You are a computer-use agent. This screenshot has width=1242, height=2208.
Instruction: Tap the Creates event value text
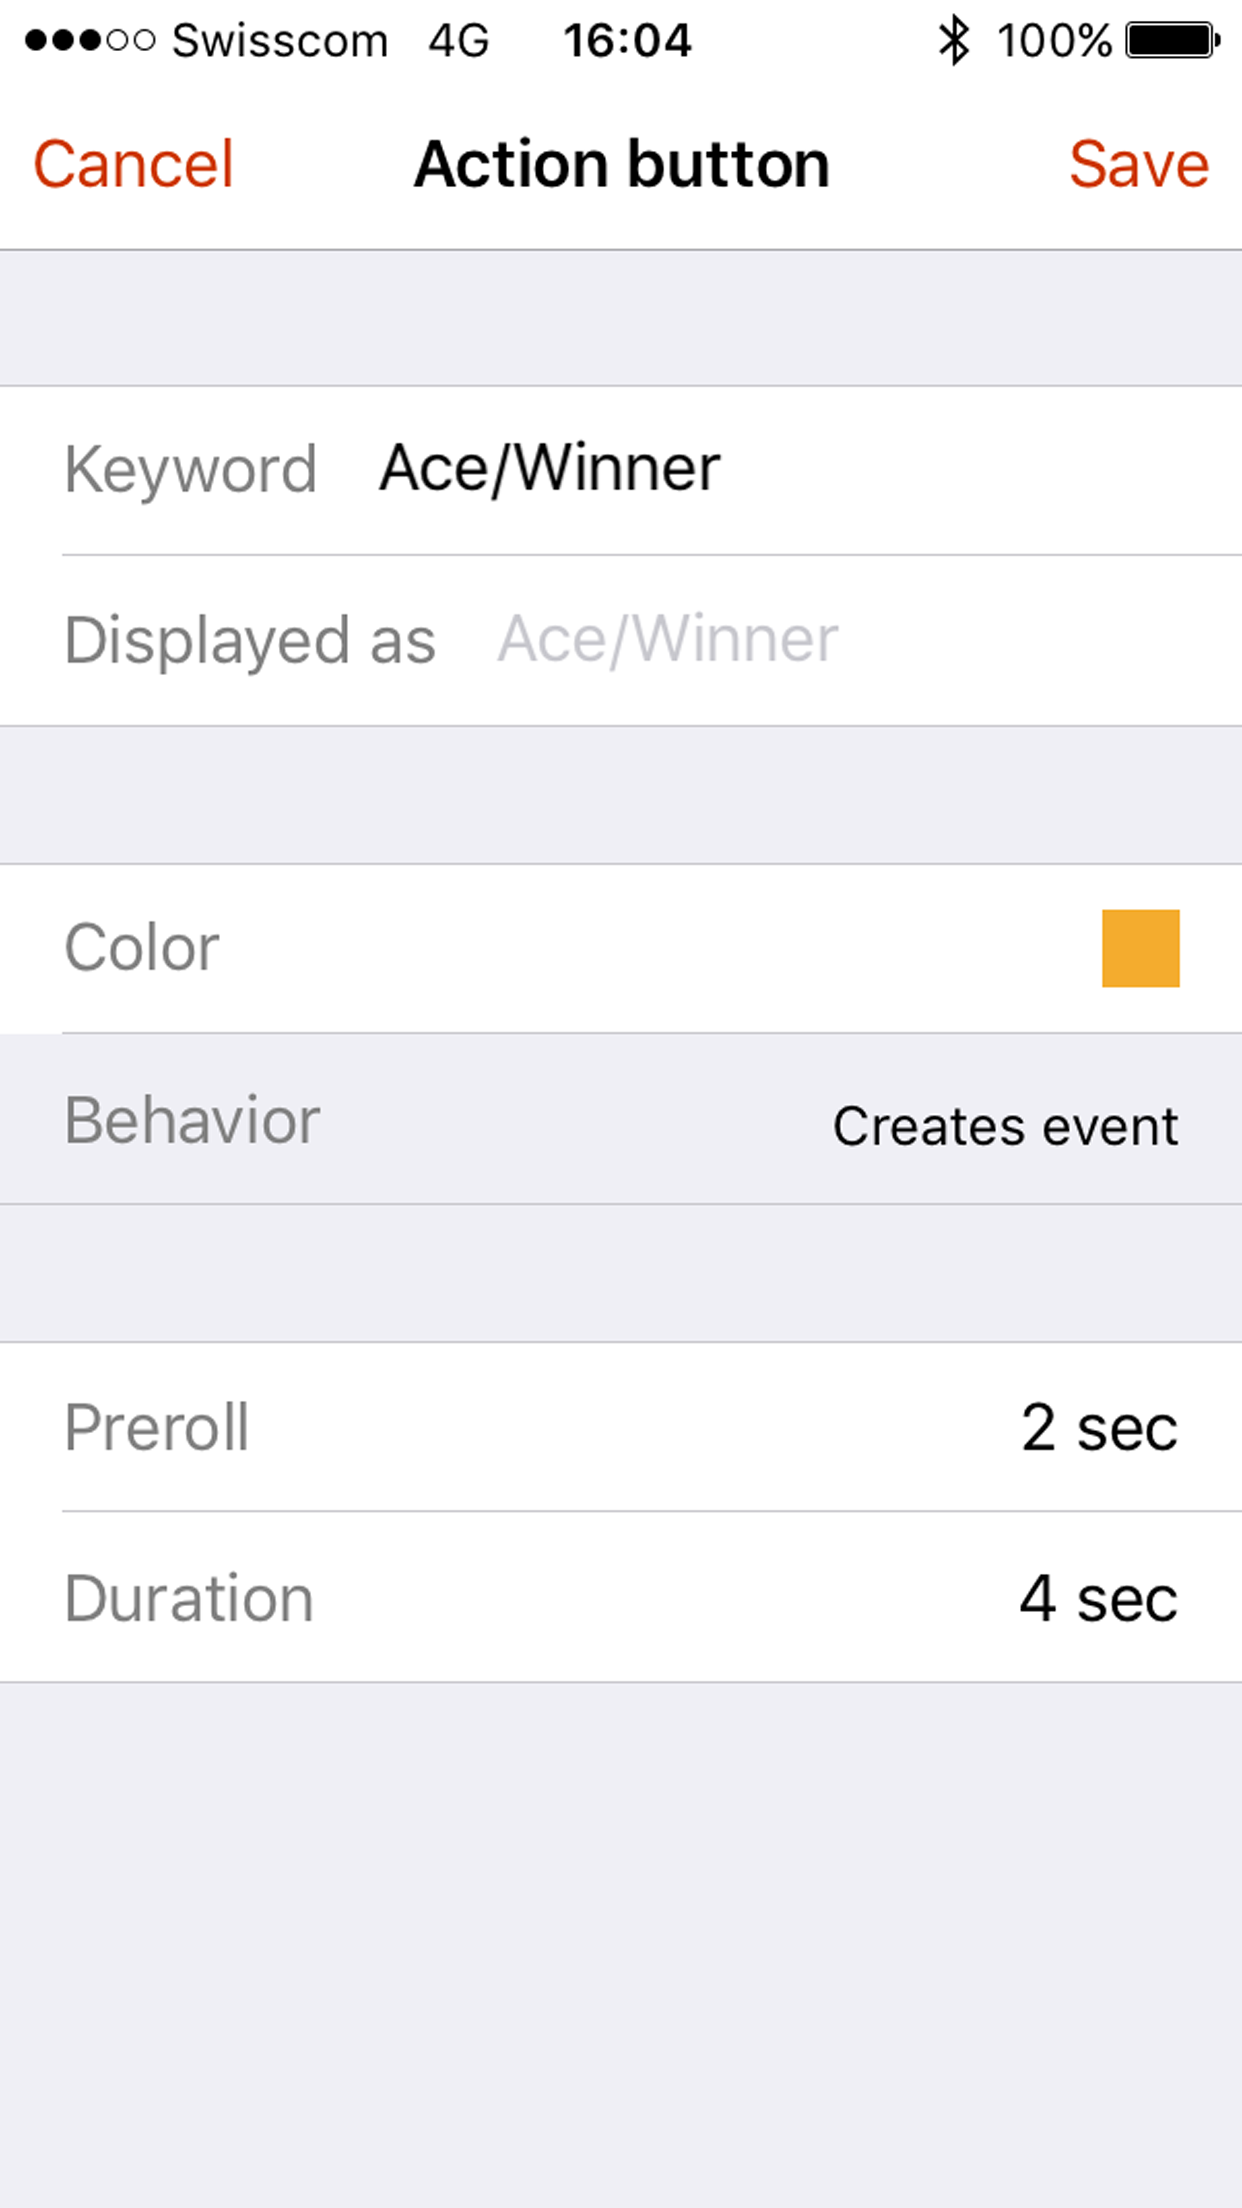1004,1125
